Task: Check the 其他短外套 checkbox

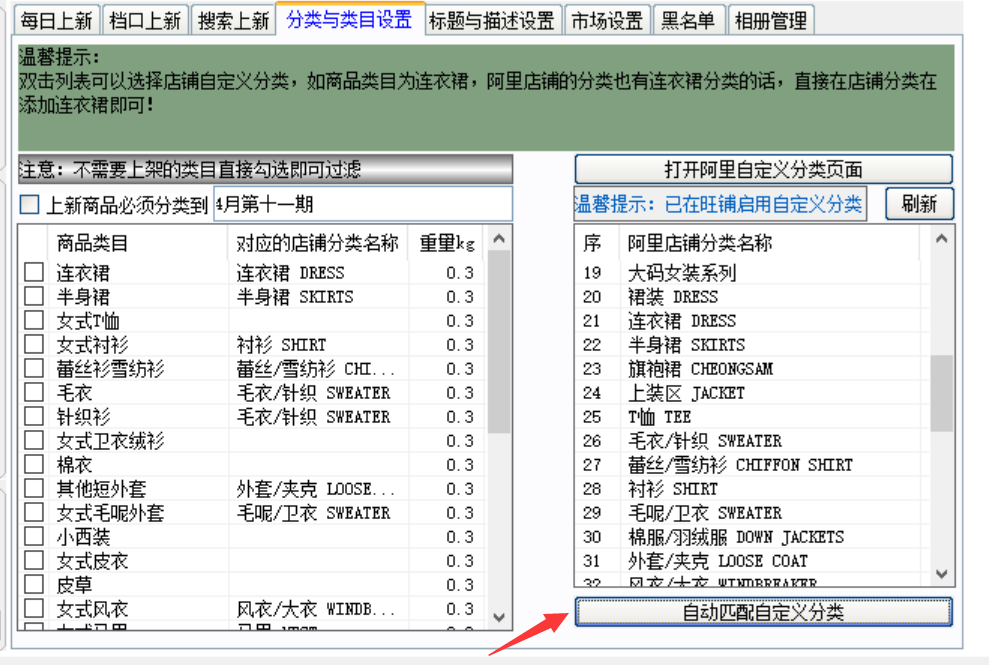Action: tap(33, 488)
